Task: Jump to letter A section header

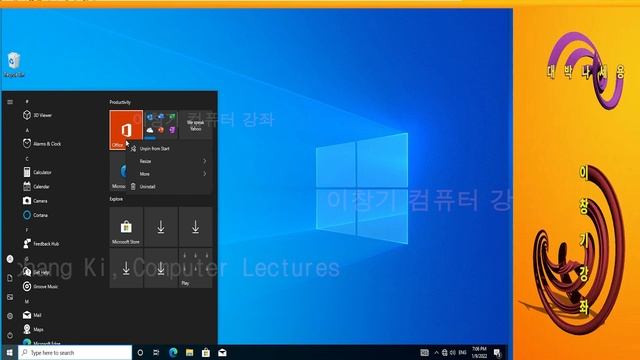Action: pos(27,130)
